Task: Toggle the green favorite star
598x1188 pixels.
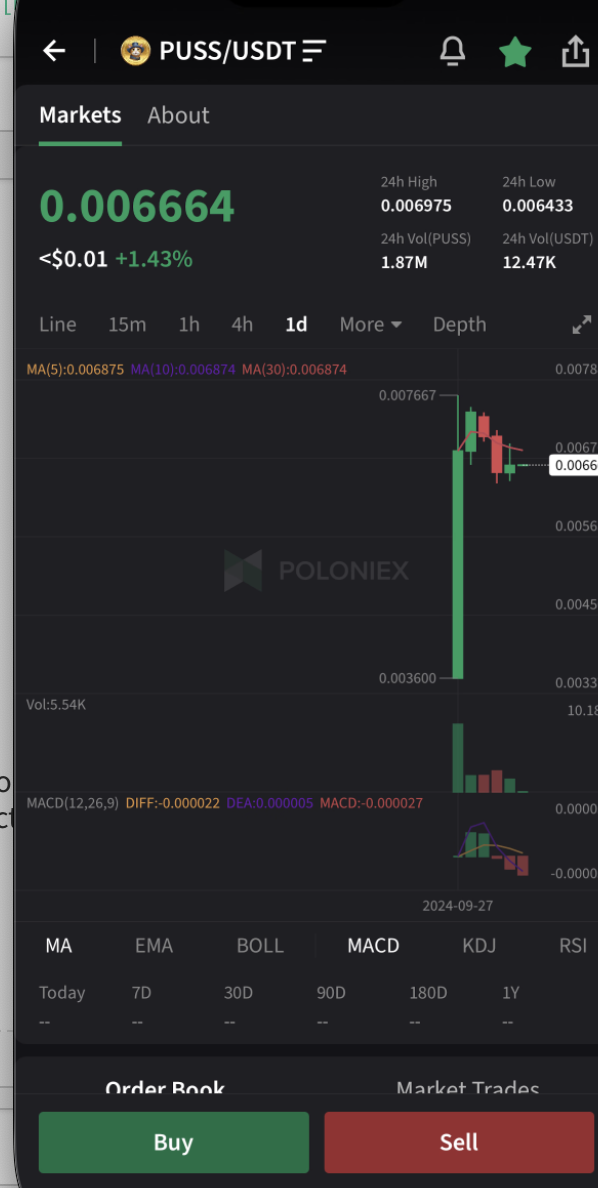Action: pyautogui.click(x=515, y=52)
